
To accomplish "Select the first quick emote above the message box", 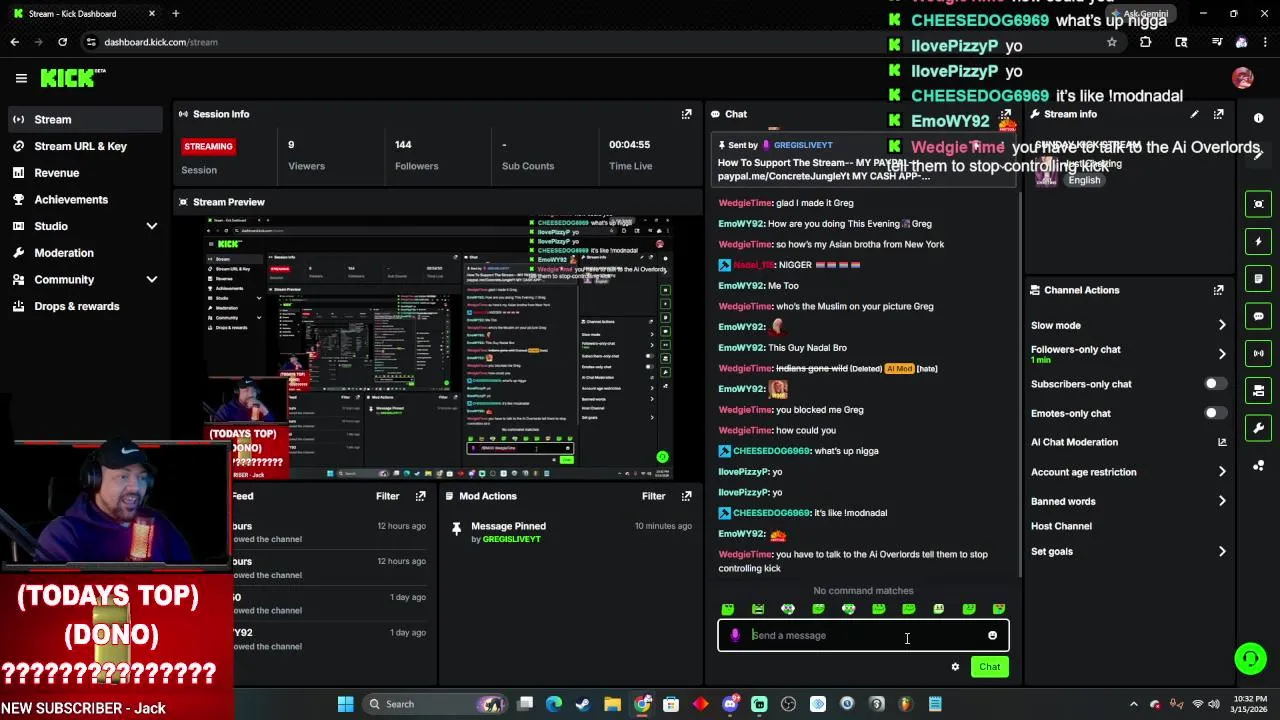I will [728, 609].
